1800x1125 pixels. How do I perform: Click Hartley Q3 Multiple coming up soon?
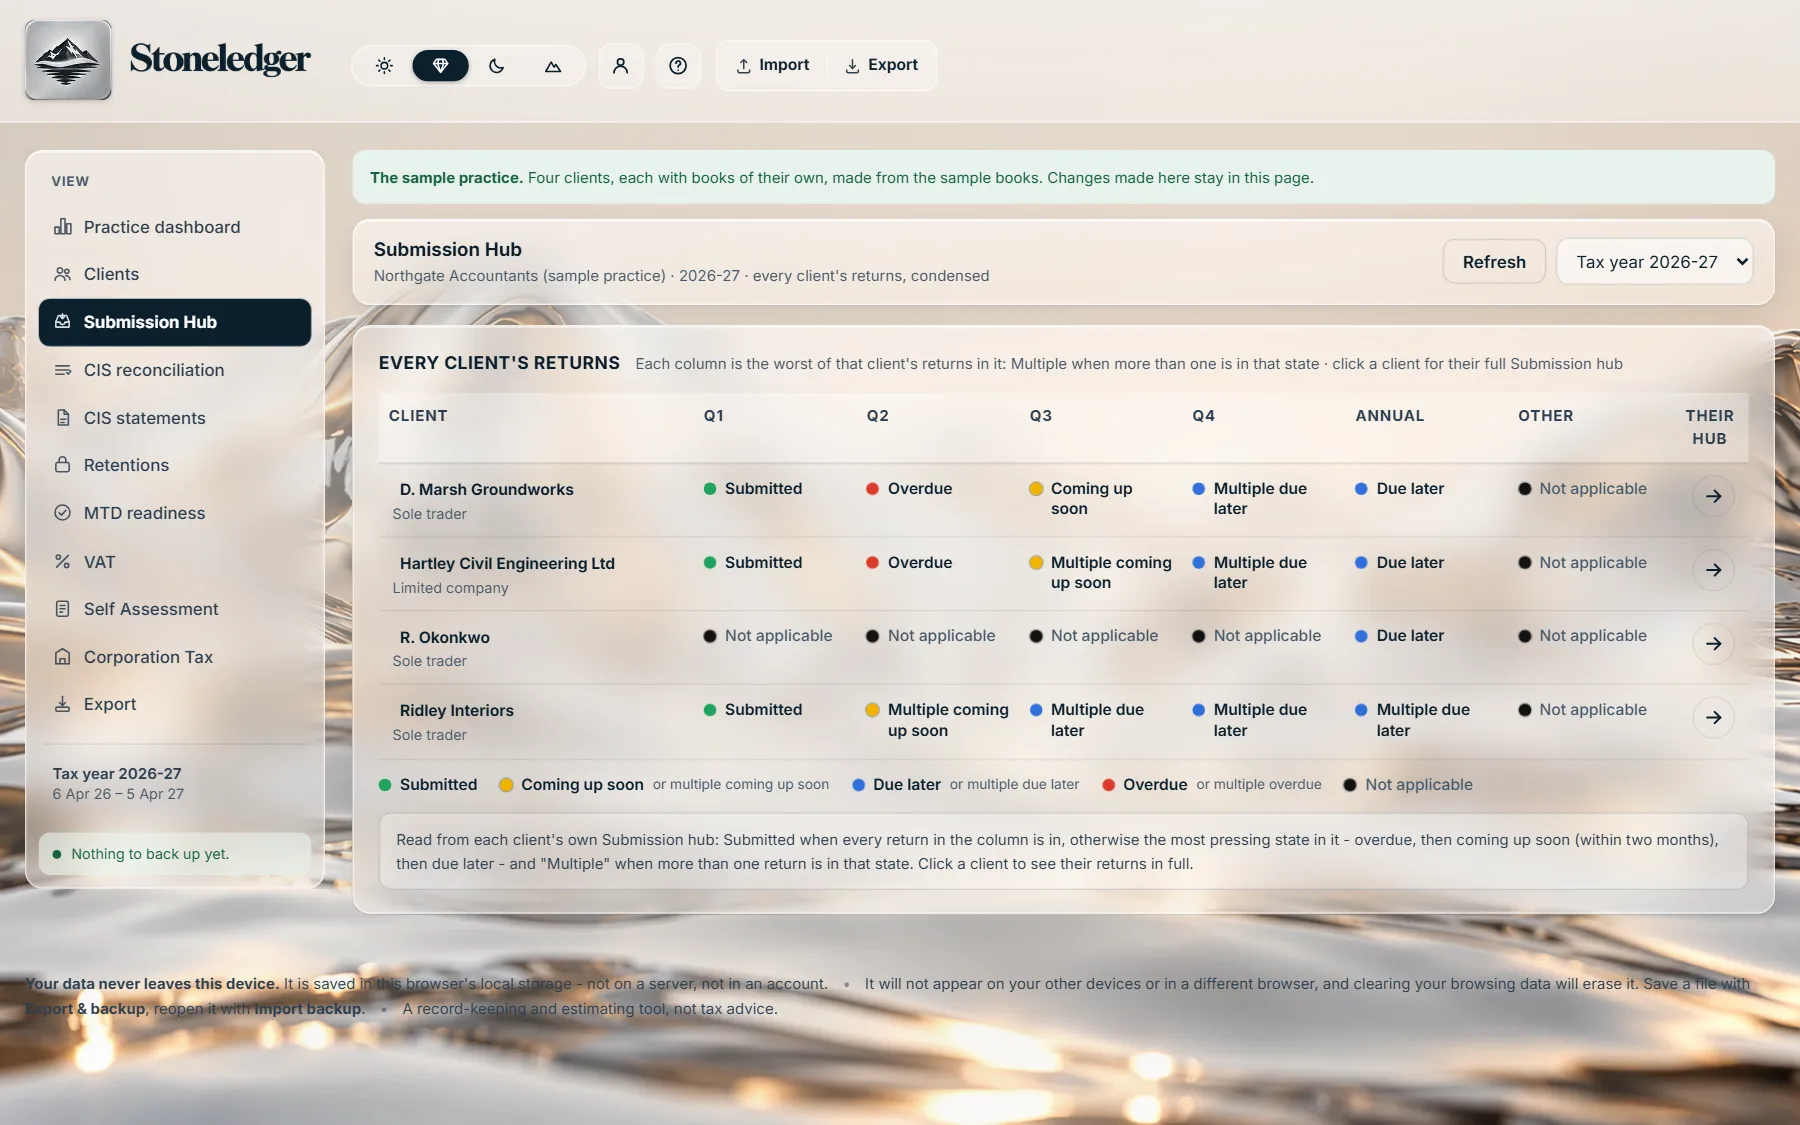click(1100, 572)
